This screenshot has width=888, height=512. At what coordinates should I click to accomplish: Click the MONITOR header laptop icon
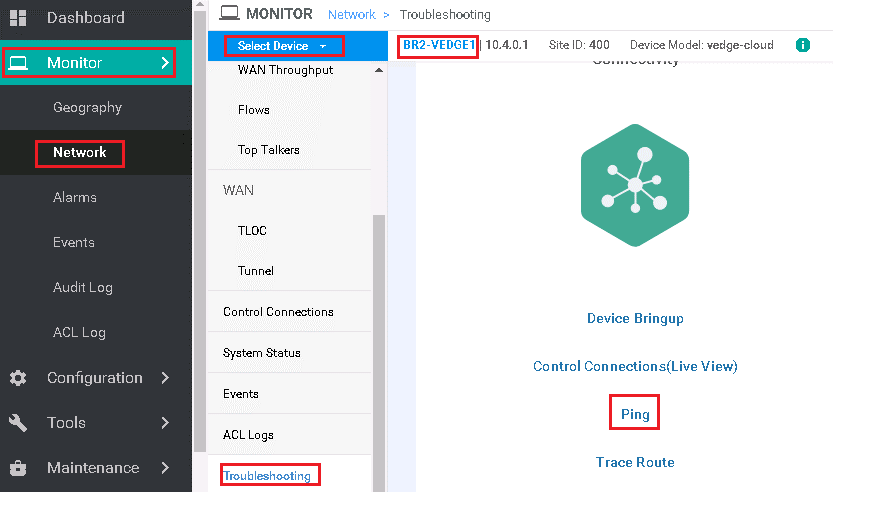[x=229, y=12]
